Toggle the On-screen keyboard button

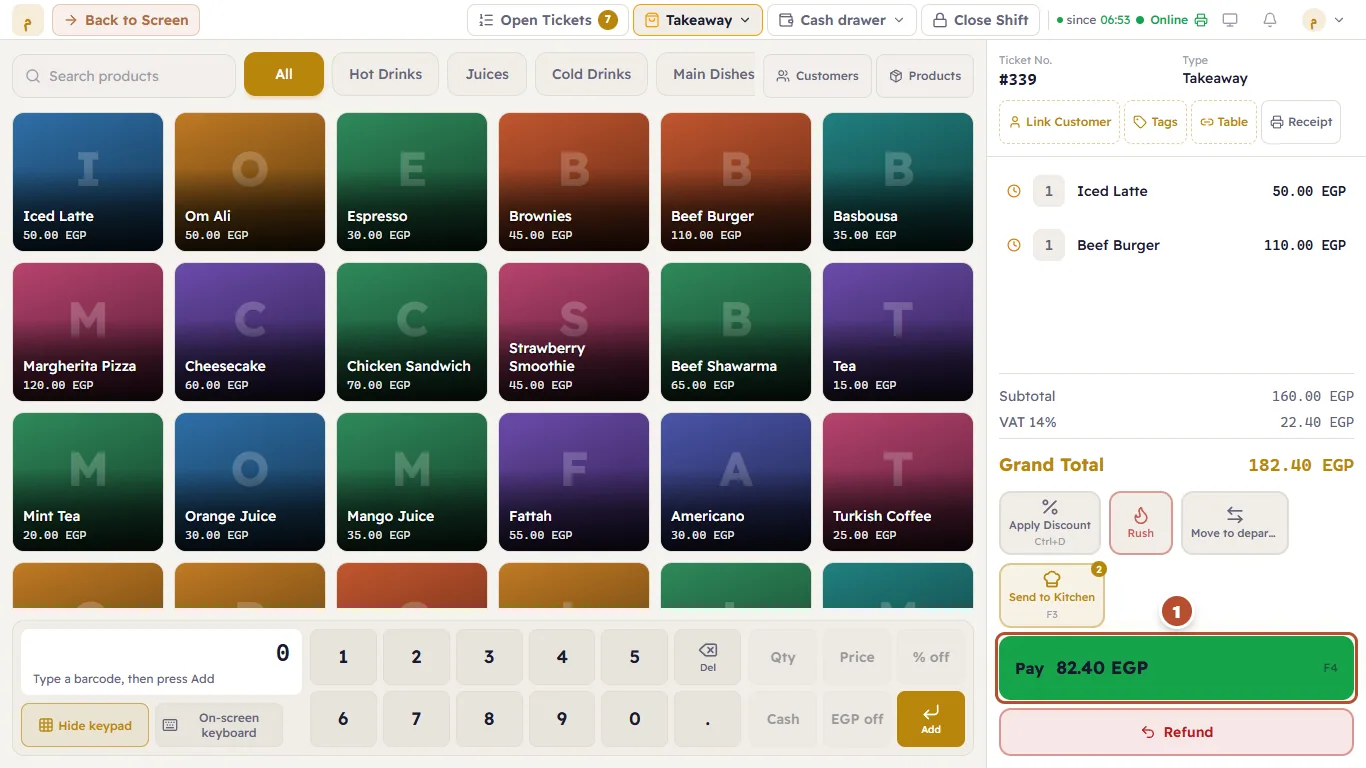219,725
